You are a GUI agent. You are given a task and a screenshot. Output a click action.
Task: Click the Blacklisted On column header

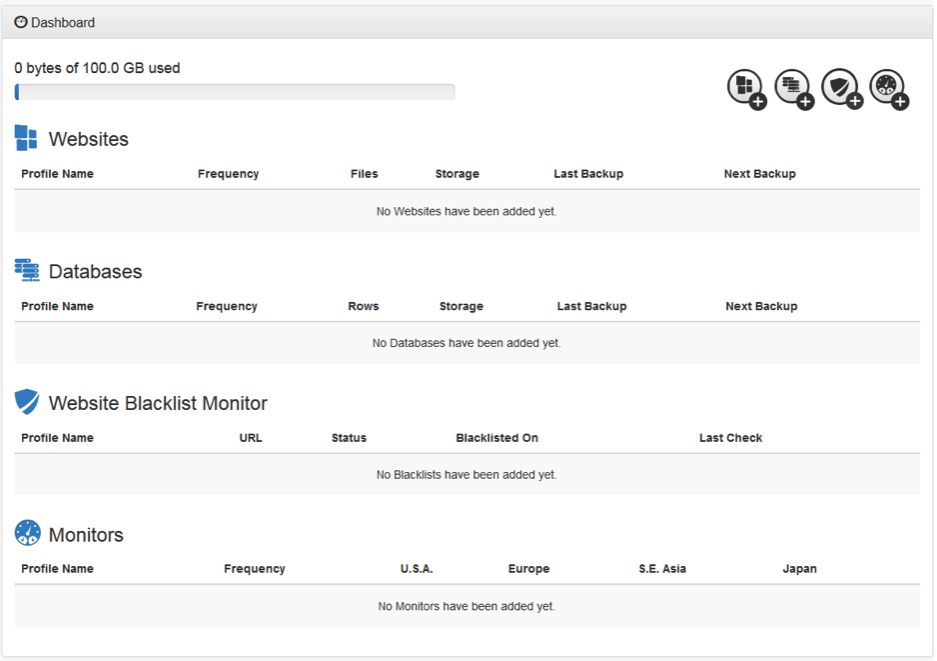tap(497, 438)
